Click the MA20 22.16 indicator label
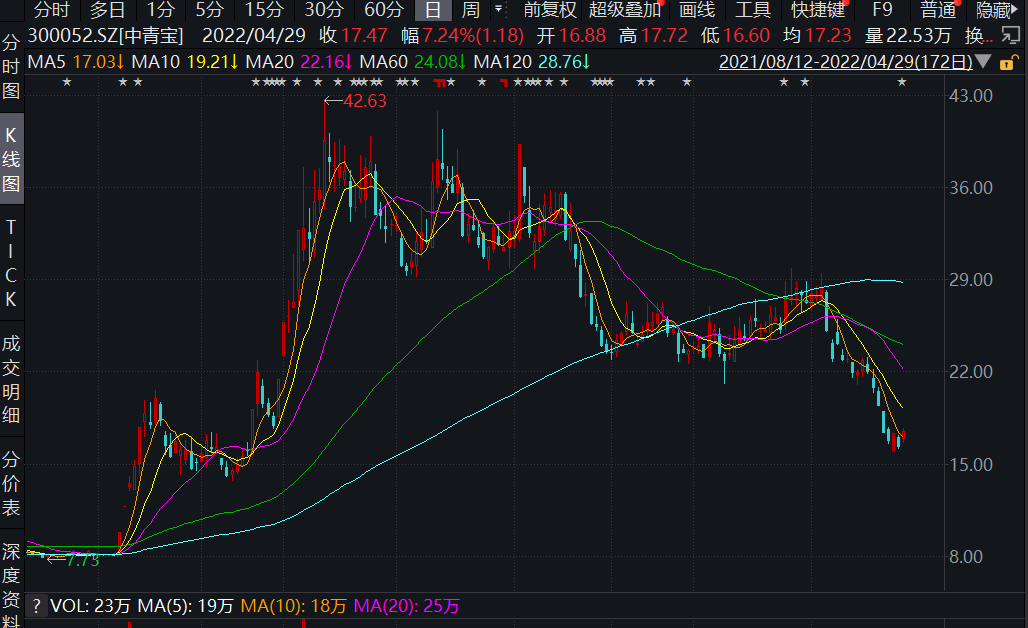Viewport: 1028px width, 628px height. pyautogui.click(x=298, y=62)
